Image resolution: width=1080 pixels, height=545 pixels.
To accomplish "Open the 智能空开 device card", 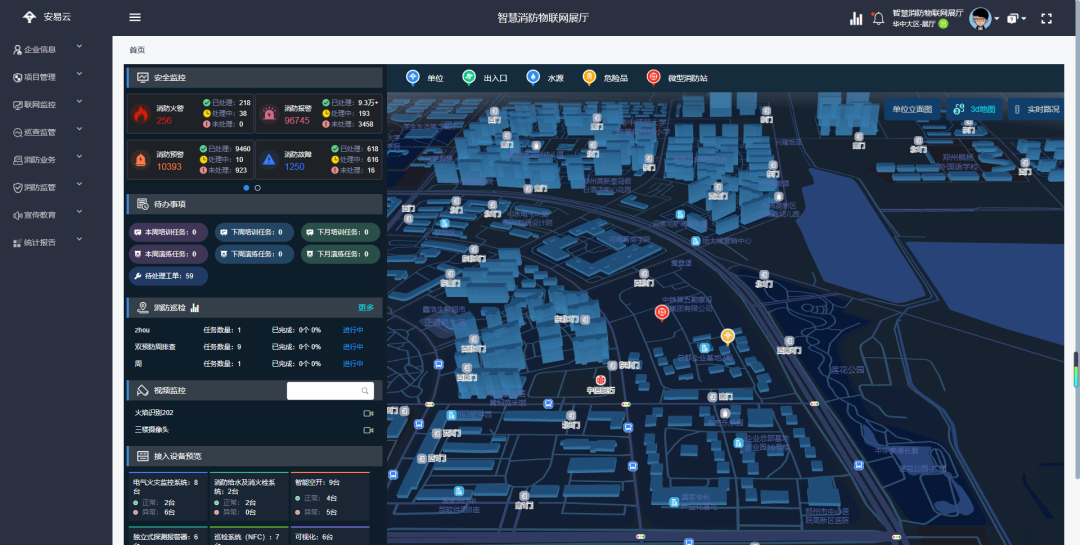I will pos(330,496).
